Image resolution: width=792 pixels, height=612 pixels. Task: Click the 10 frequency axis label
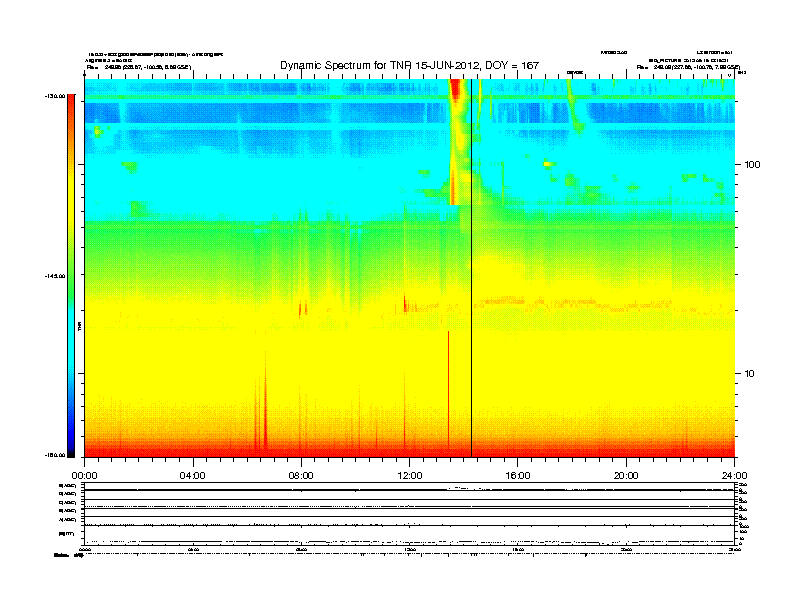(x=749, y=374)
